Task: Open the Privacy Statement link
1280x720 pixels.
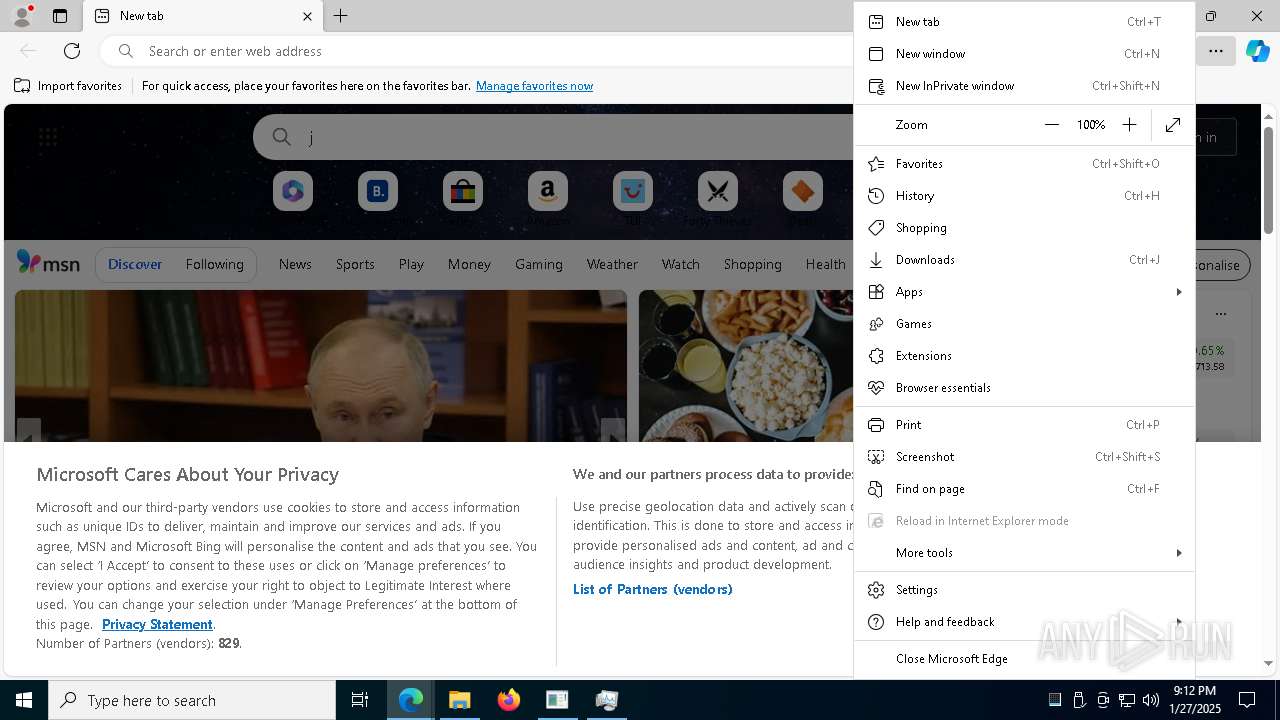Action: 157,624
